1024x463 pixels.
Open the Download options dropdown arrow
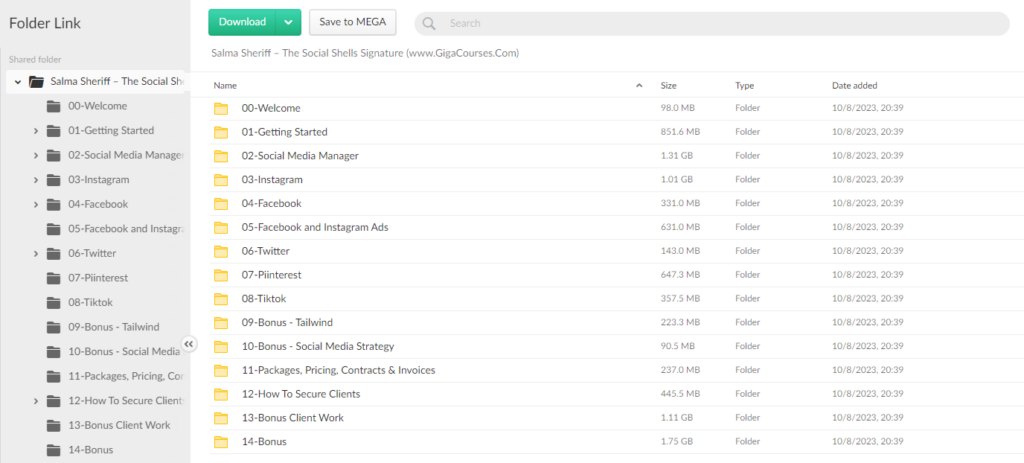289,22
